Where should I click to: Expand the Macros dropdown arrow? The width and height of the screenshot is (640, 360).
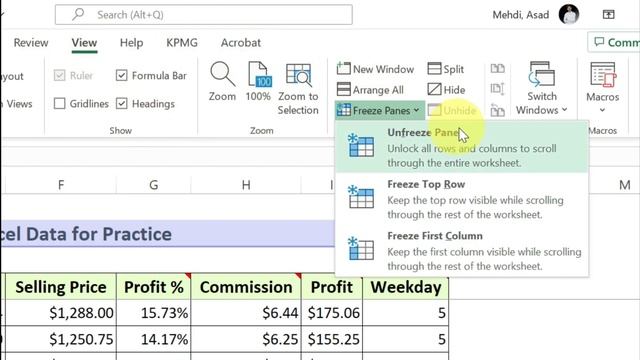tap(602, 110)
